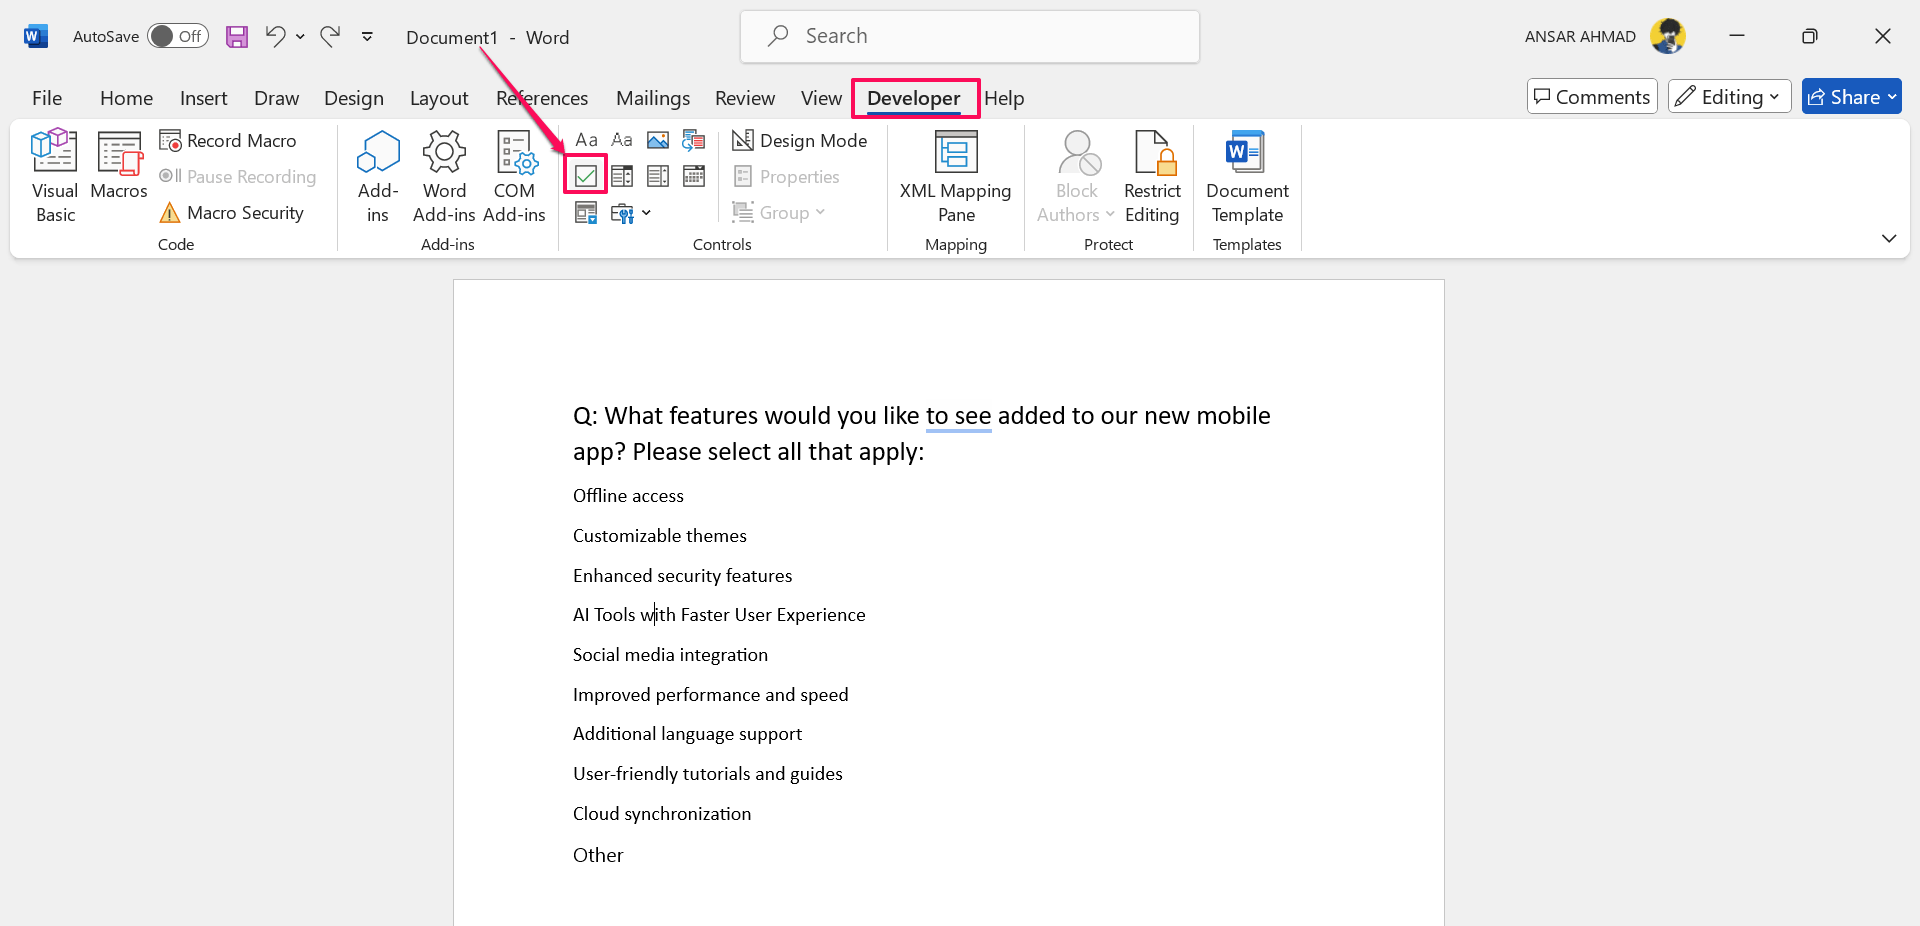This screenshot has width=1920, height=926.
Task: Open Document Template dialog
Action: 1247,176
